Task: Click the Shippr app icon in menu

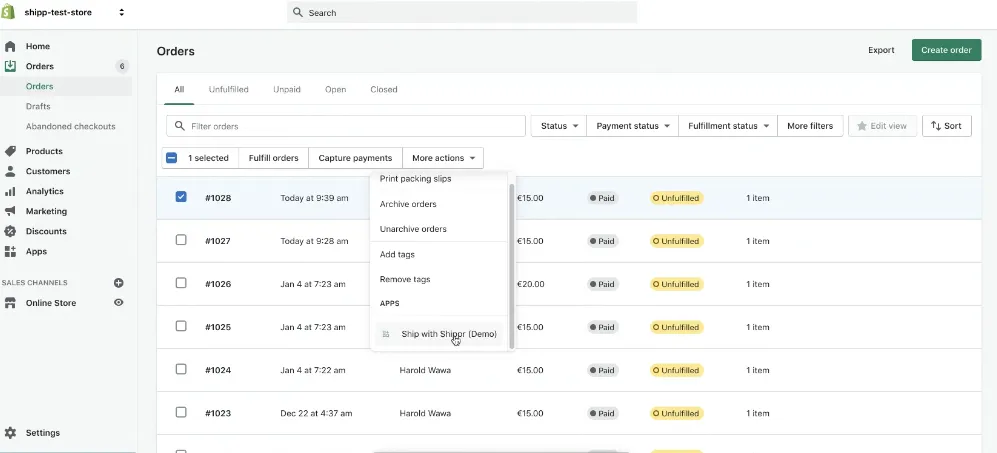Action: coord(386,334)
